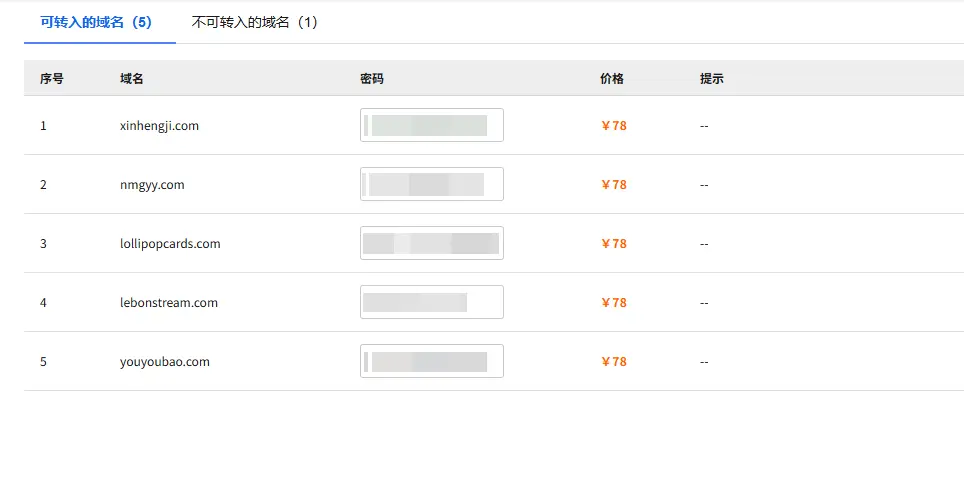Click the lollipopcards.com domain entry
Screen dimensions: 964x482
point(170,243)
